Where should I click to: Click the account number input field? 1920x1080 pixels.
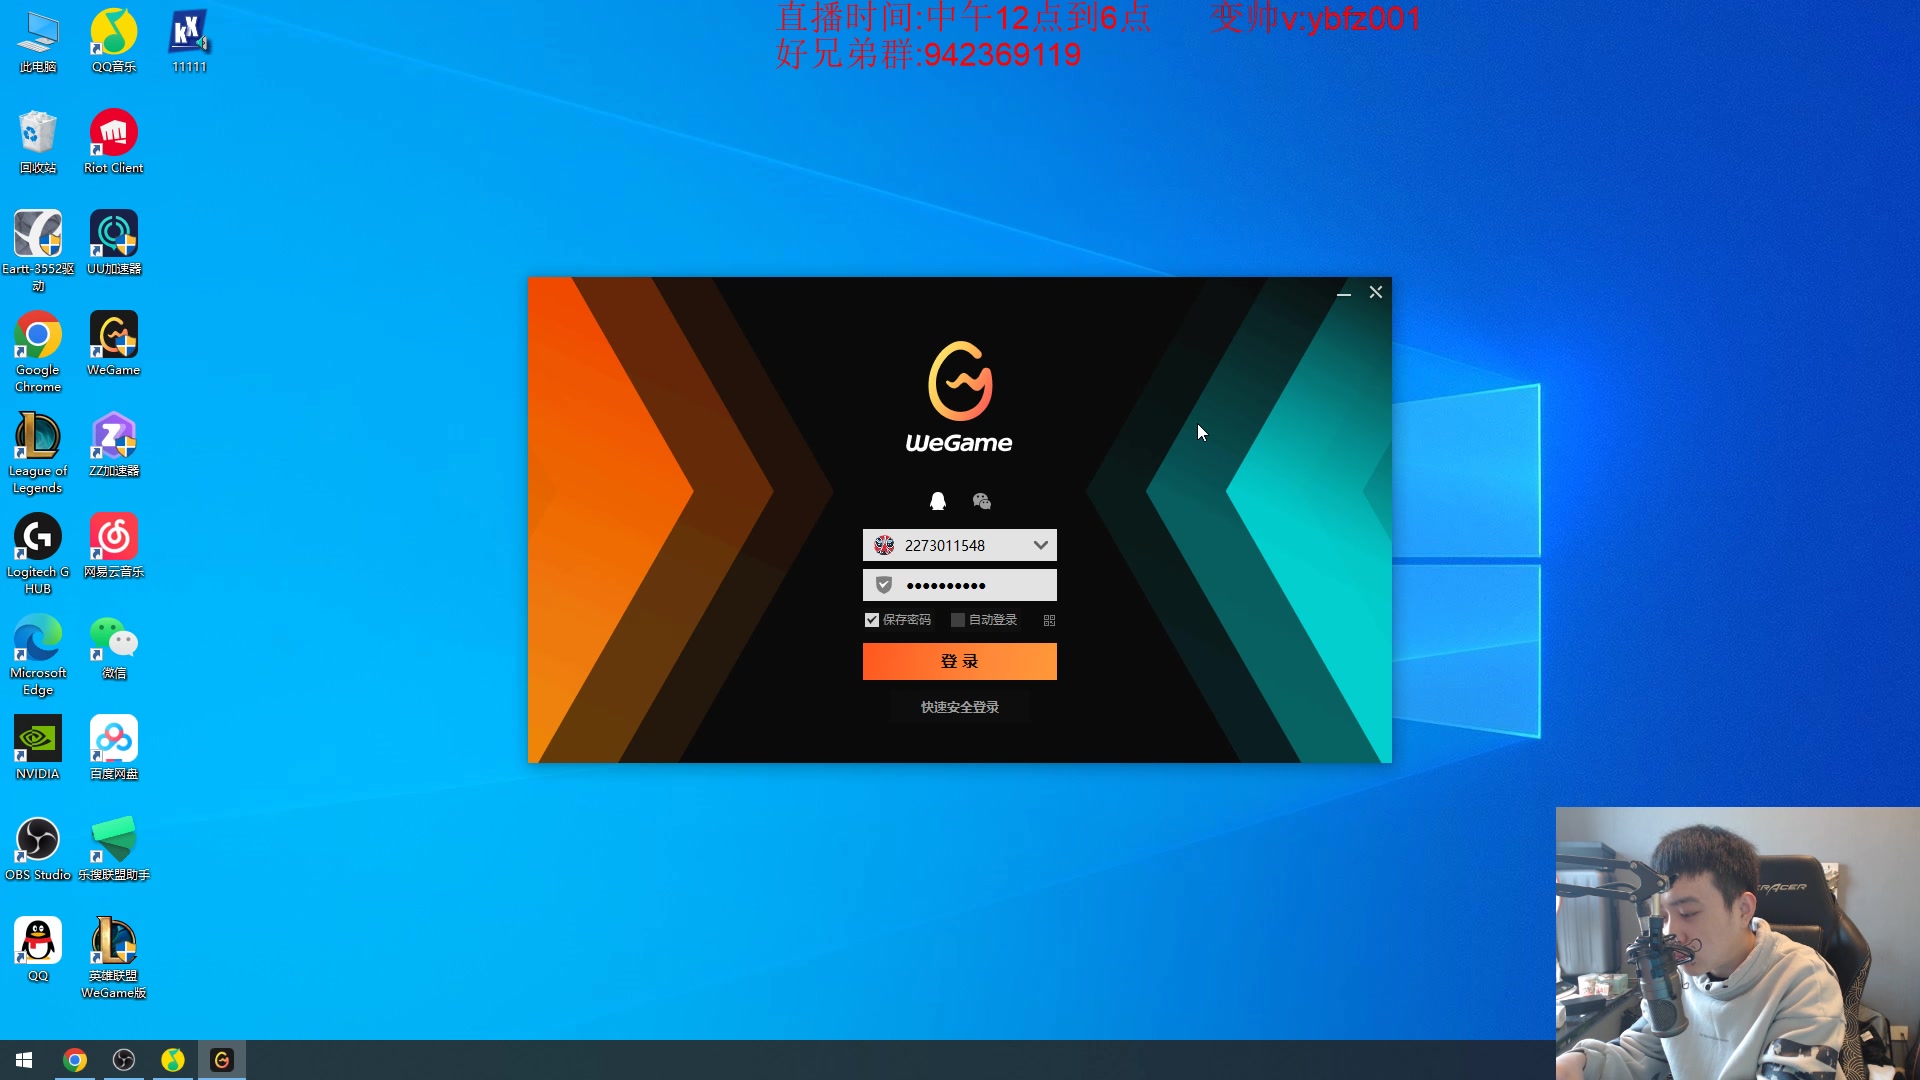[959, 545]
